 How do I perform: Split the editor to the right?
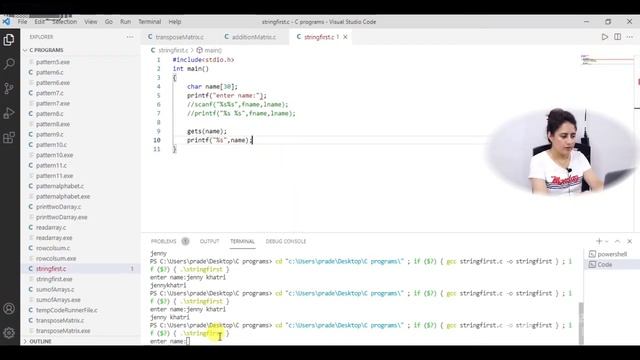618,37
